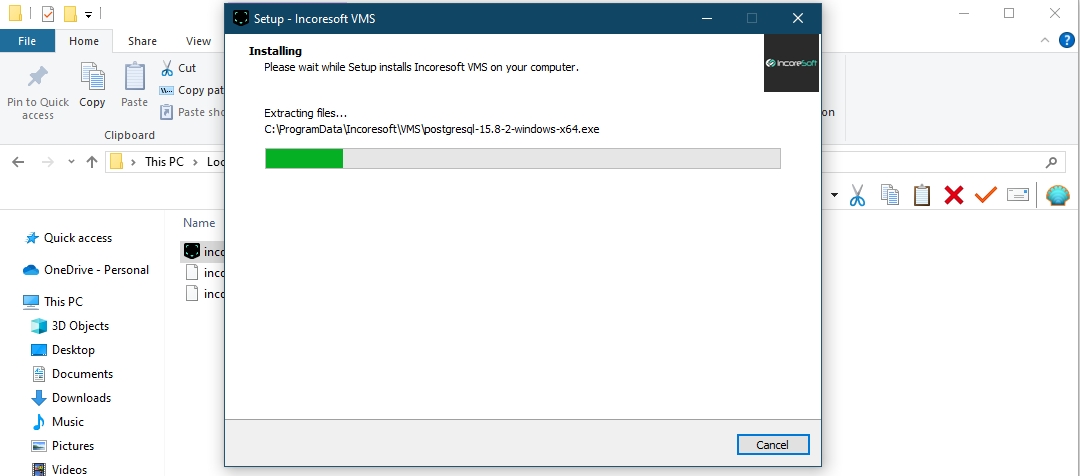Expand the chevron after This PC in the address bar

click(196, 162)
